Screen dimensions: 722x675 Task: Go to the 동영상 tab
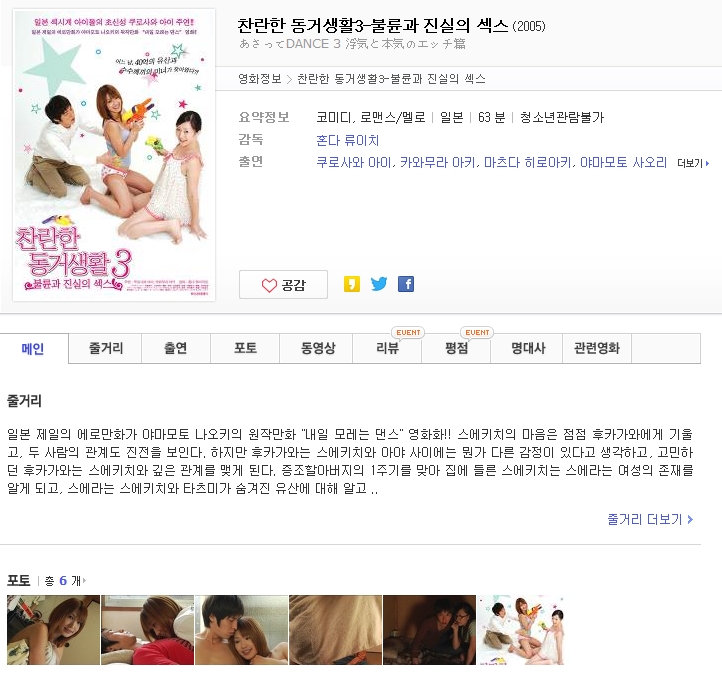pyautogui.click(x=318, y=348)
